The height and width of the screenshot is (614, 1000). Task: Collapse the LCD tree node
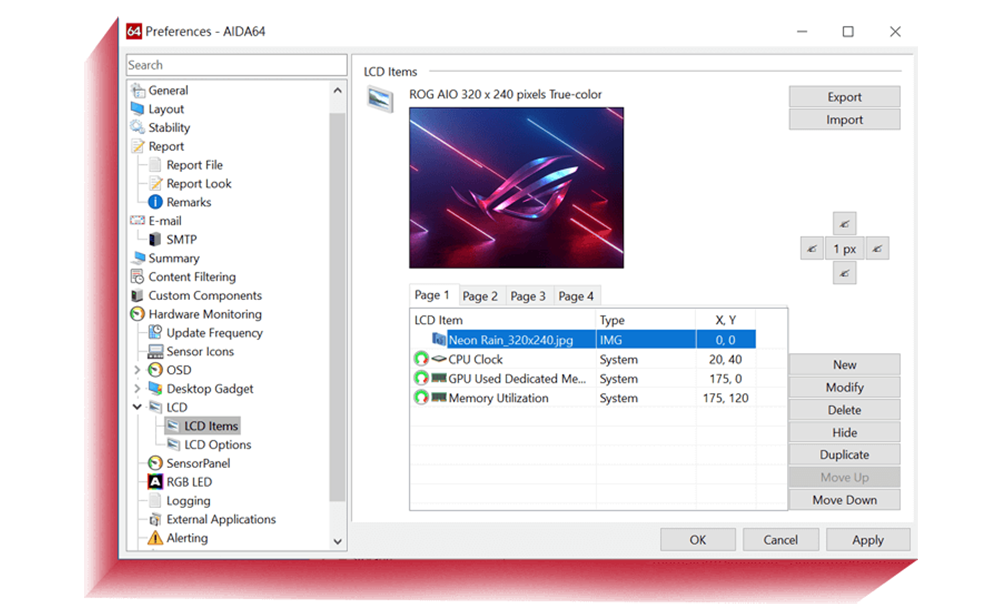[x=137, y=408]
